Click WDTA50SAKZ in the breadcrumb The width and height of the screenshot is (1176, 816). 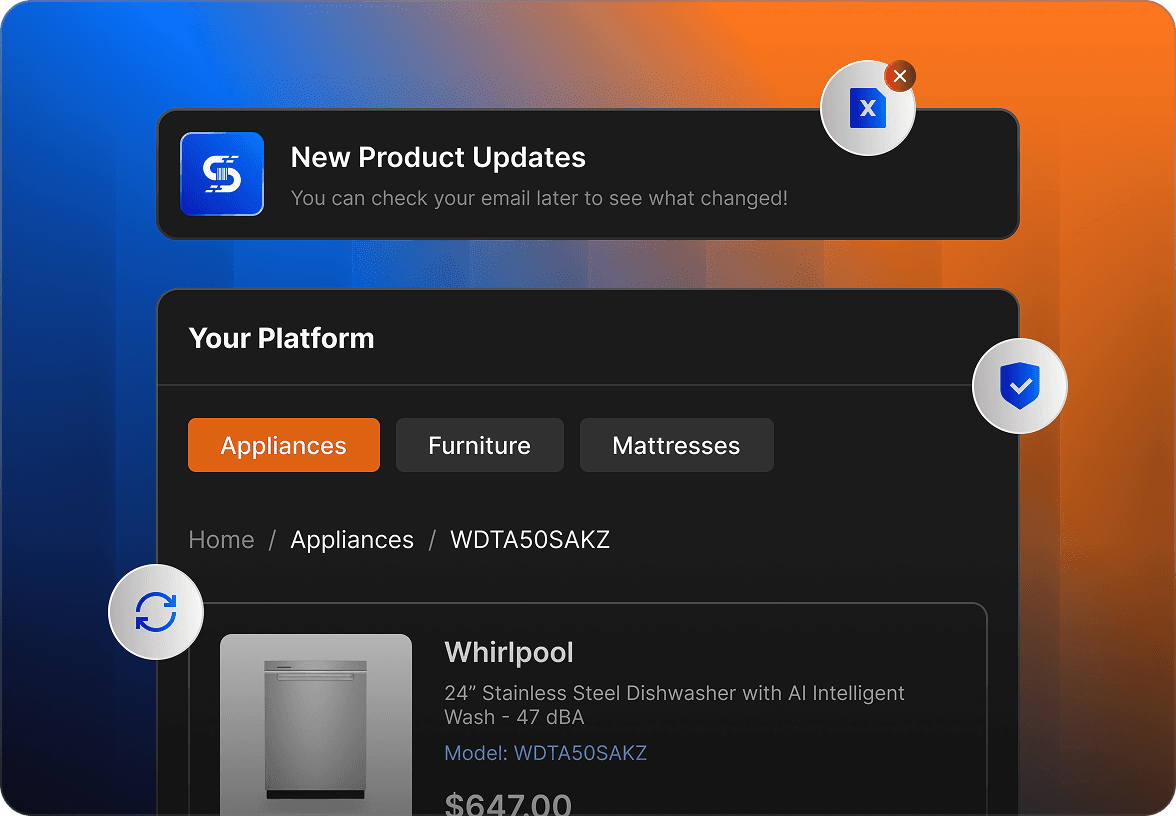(530, 539)
